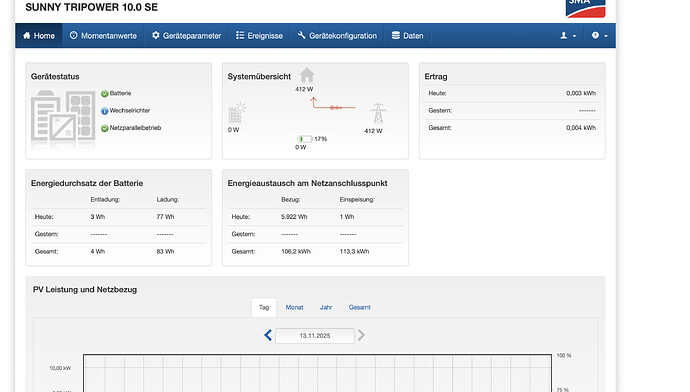Click Bezug Gesamt value 106,2 kWh
The width and height of the screenshot is (690, 392).
(x=296, y=252)
